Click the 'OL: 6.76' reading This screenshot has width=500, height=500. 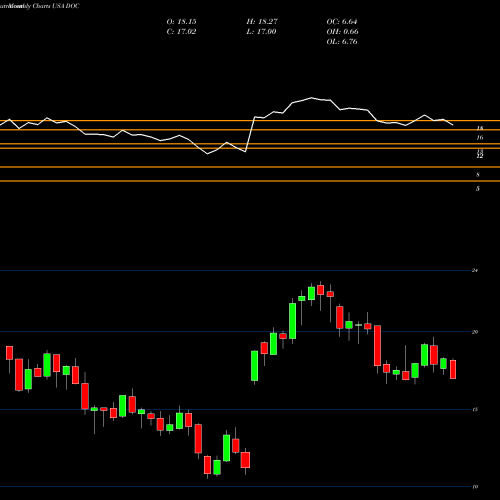(x=342, y=42)
